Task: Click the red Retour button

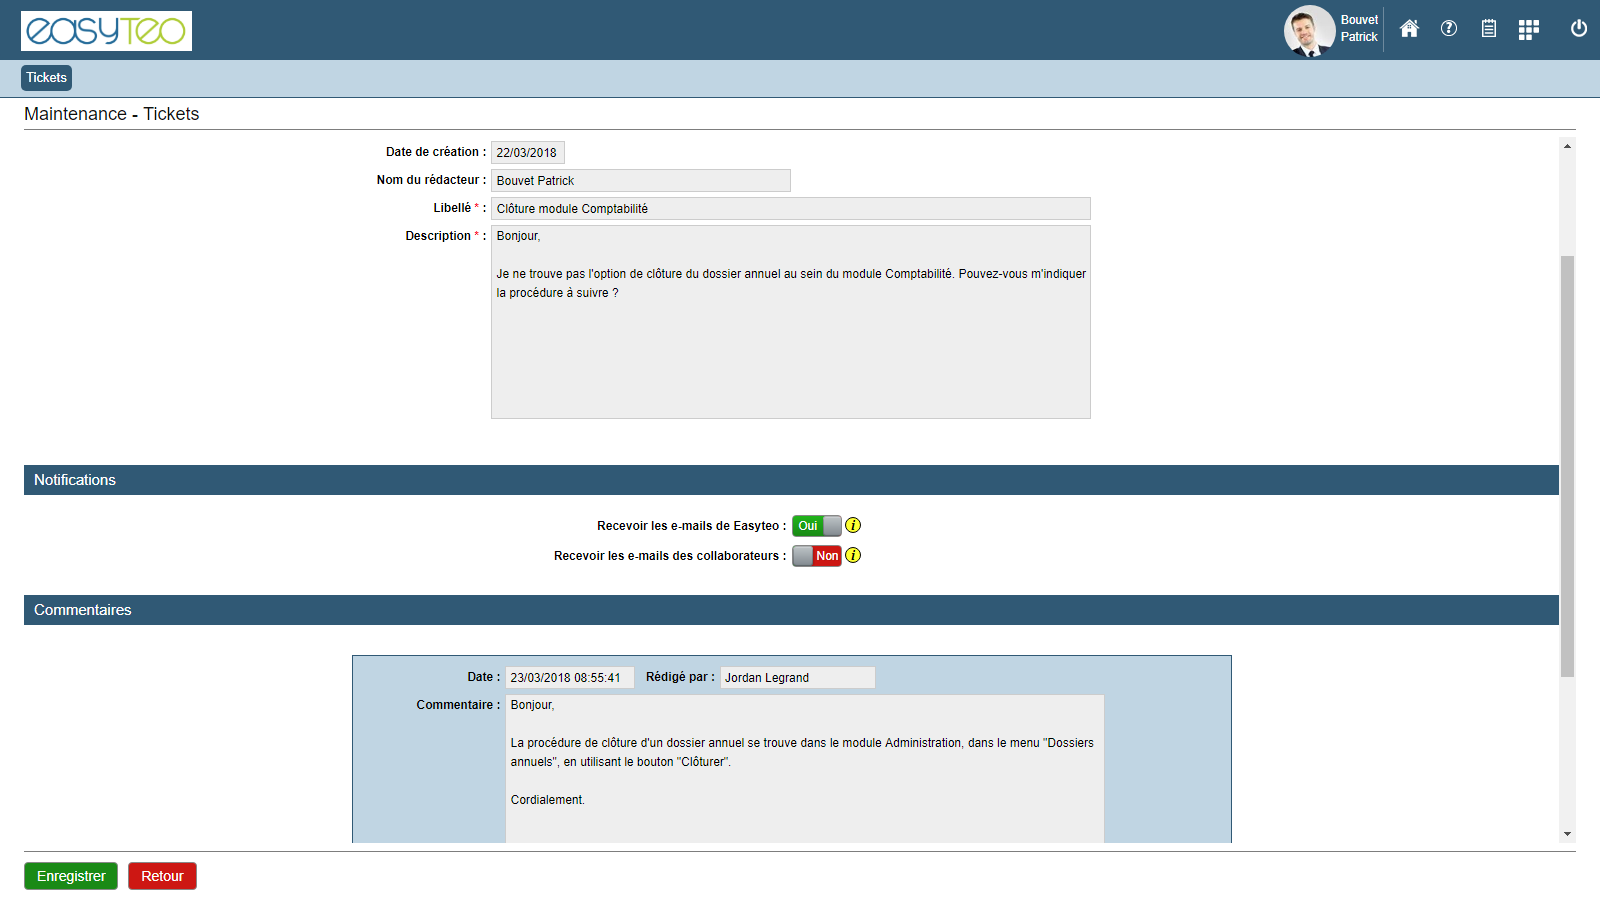Action: click(x=162, y=876)
